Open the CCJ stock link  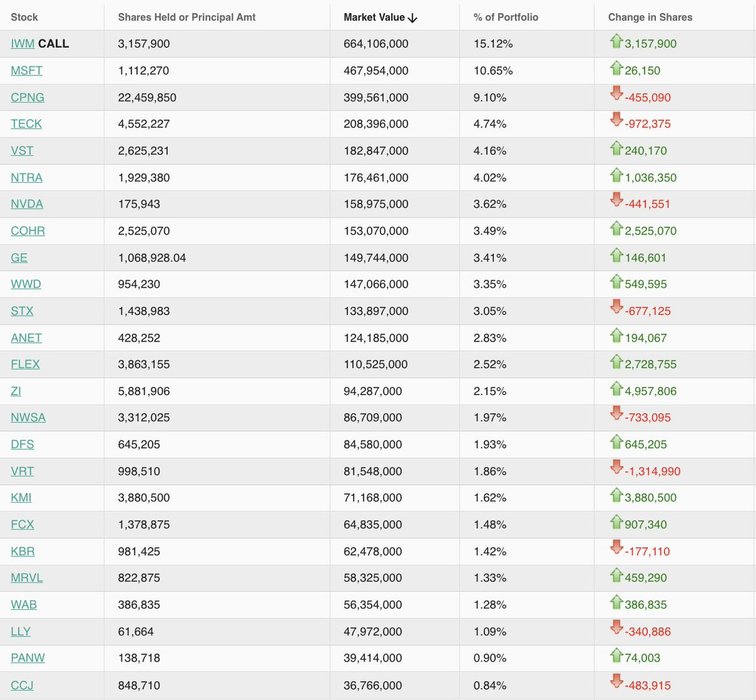[22, 685]
